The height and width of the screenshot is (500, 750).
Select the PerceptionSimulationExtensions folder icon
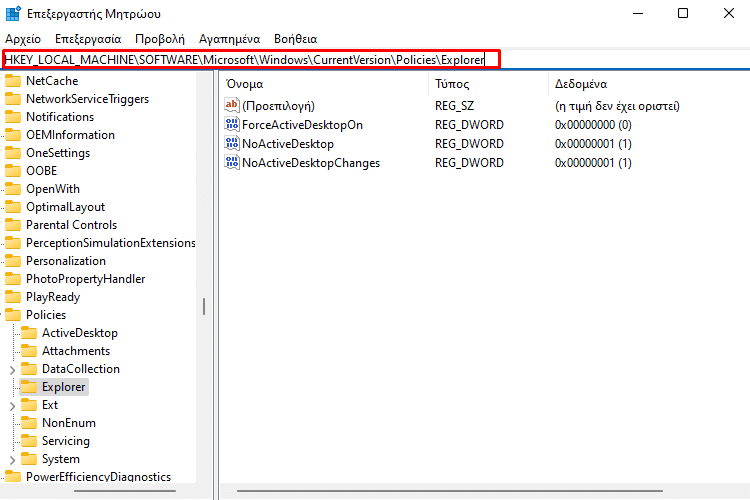tap(13, 243)
